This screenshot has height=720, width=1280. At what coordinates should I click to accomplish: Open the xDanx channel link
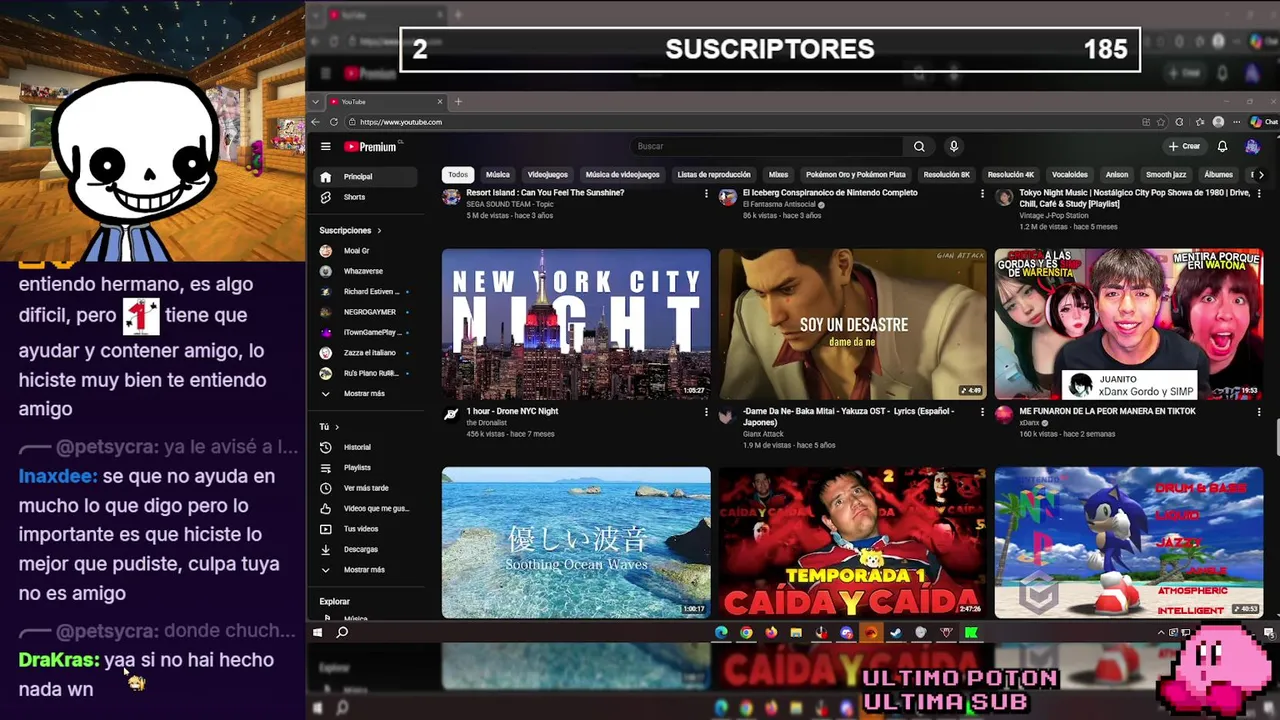(x=1029, y=423)
